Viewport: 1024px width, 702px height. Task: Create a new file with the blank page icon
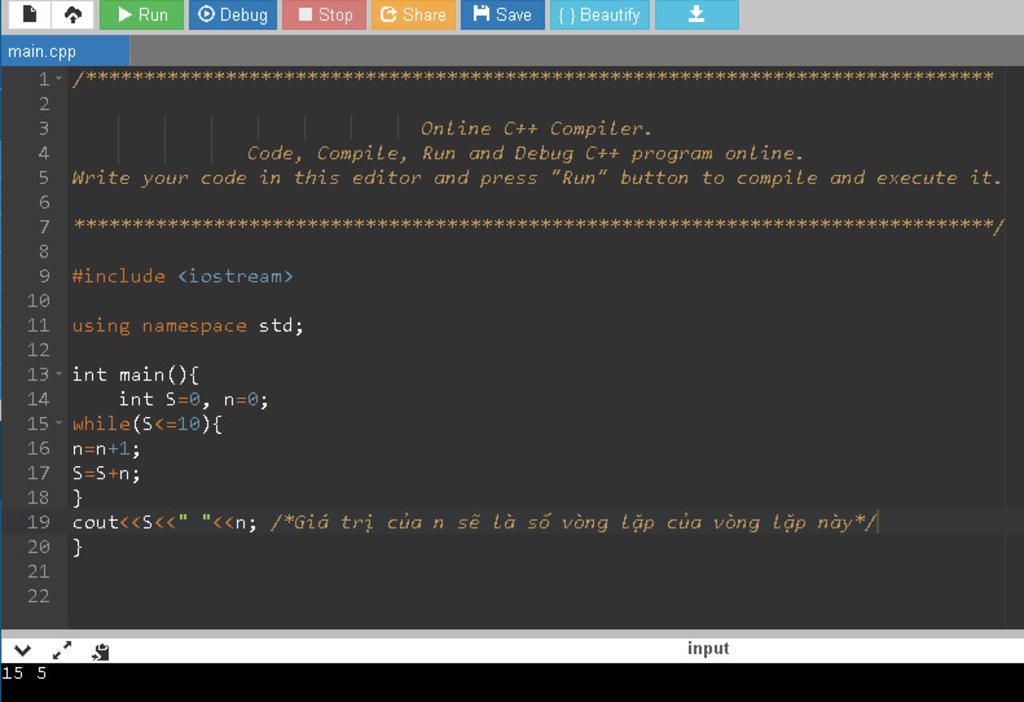coord(29,14)
